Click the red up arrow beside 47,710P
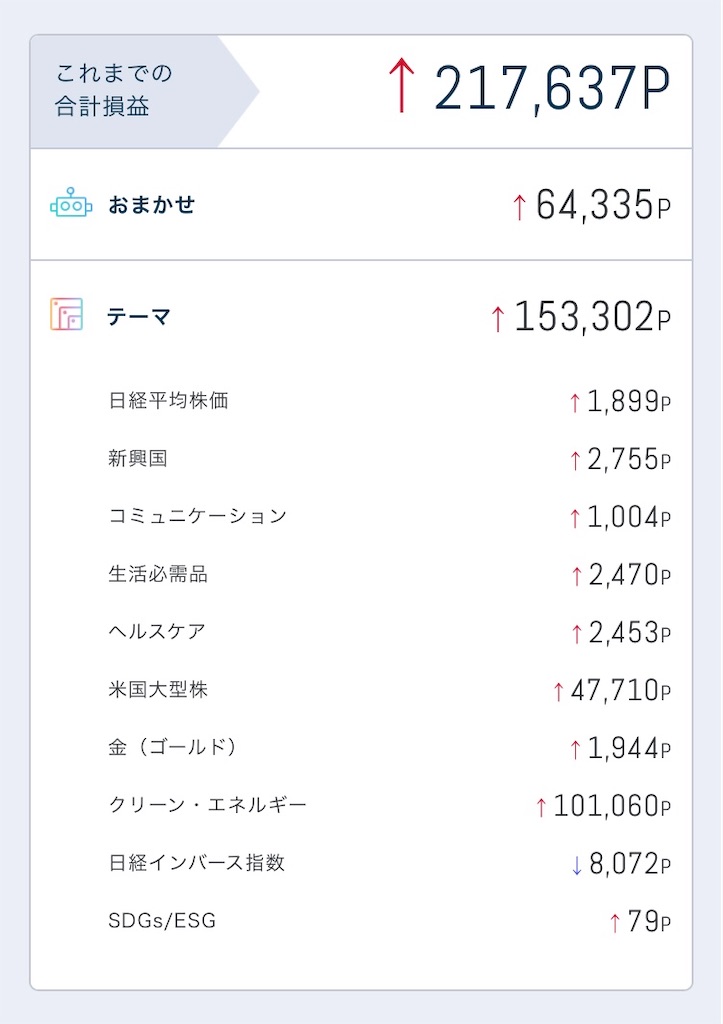Image resolution: width=723 pixels, height=1024 pixels. [558, 692]
